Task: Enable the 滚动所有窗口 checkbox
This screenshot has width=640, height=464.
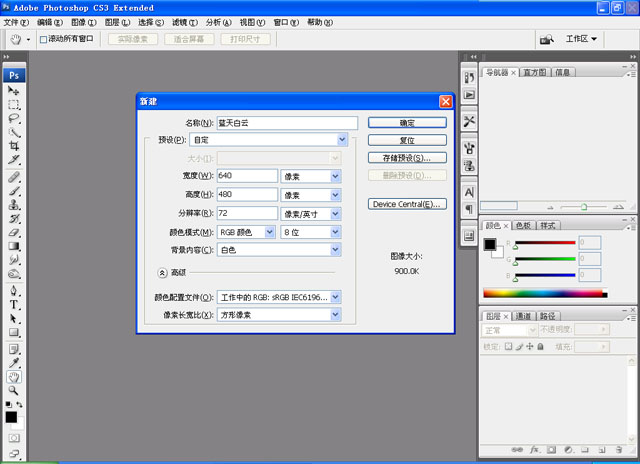Action: pos(43,39)
